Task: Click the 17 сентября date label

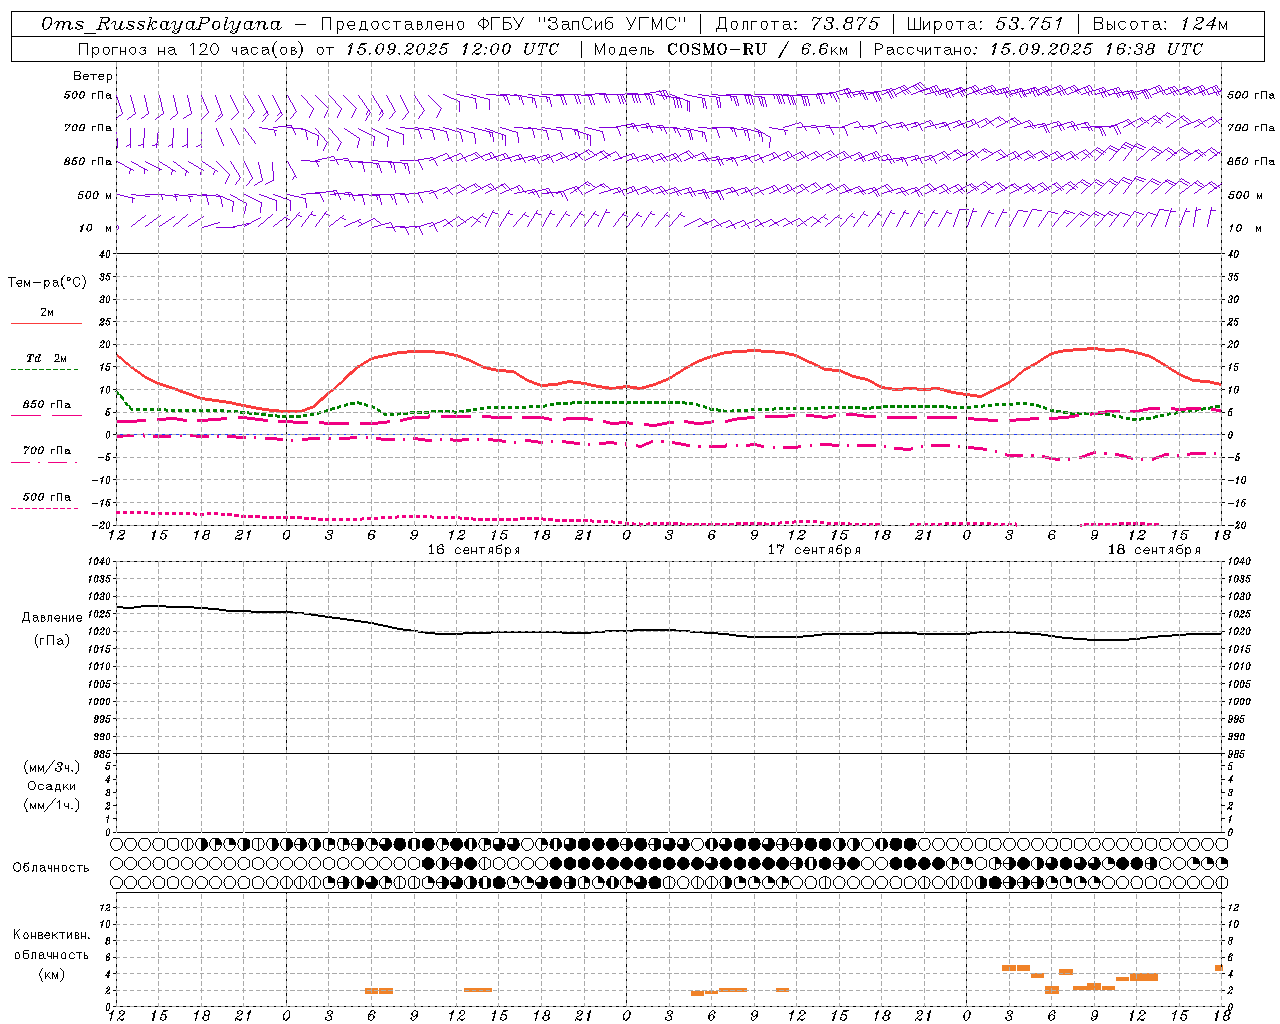Action: coord(814,550)
